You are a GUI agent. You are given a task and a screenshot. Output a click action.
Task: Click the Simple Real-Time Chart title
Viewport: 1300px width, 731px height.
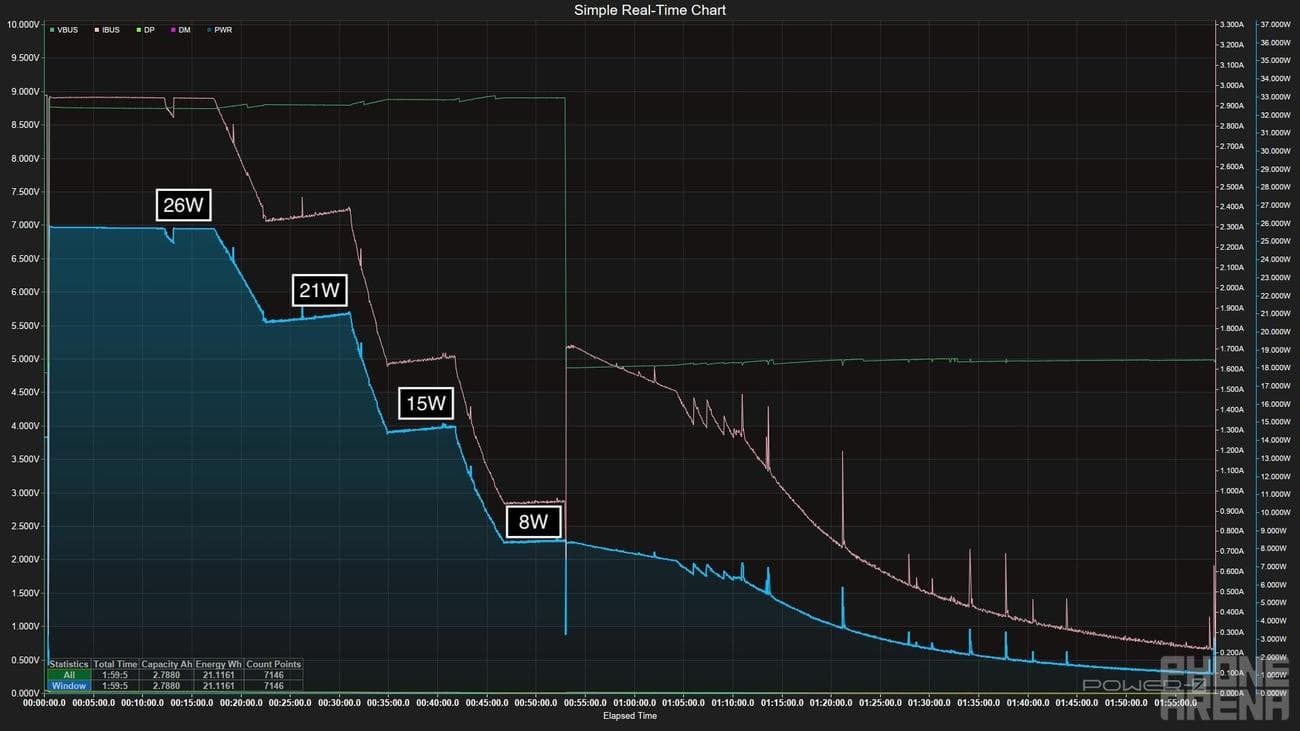(650, 10)
